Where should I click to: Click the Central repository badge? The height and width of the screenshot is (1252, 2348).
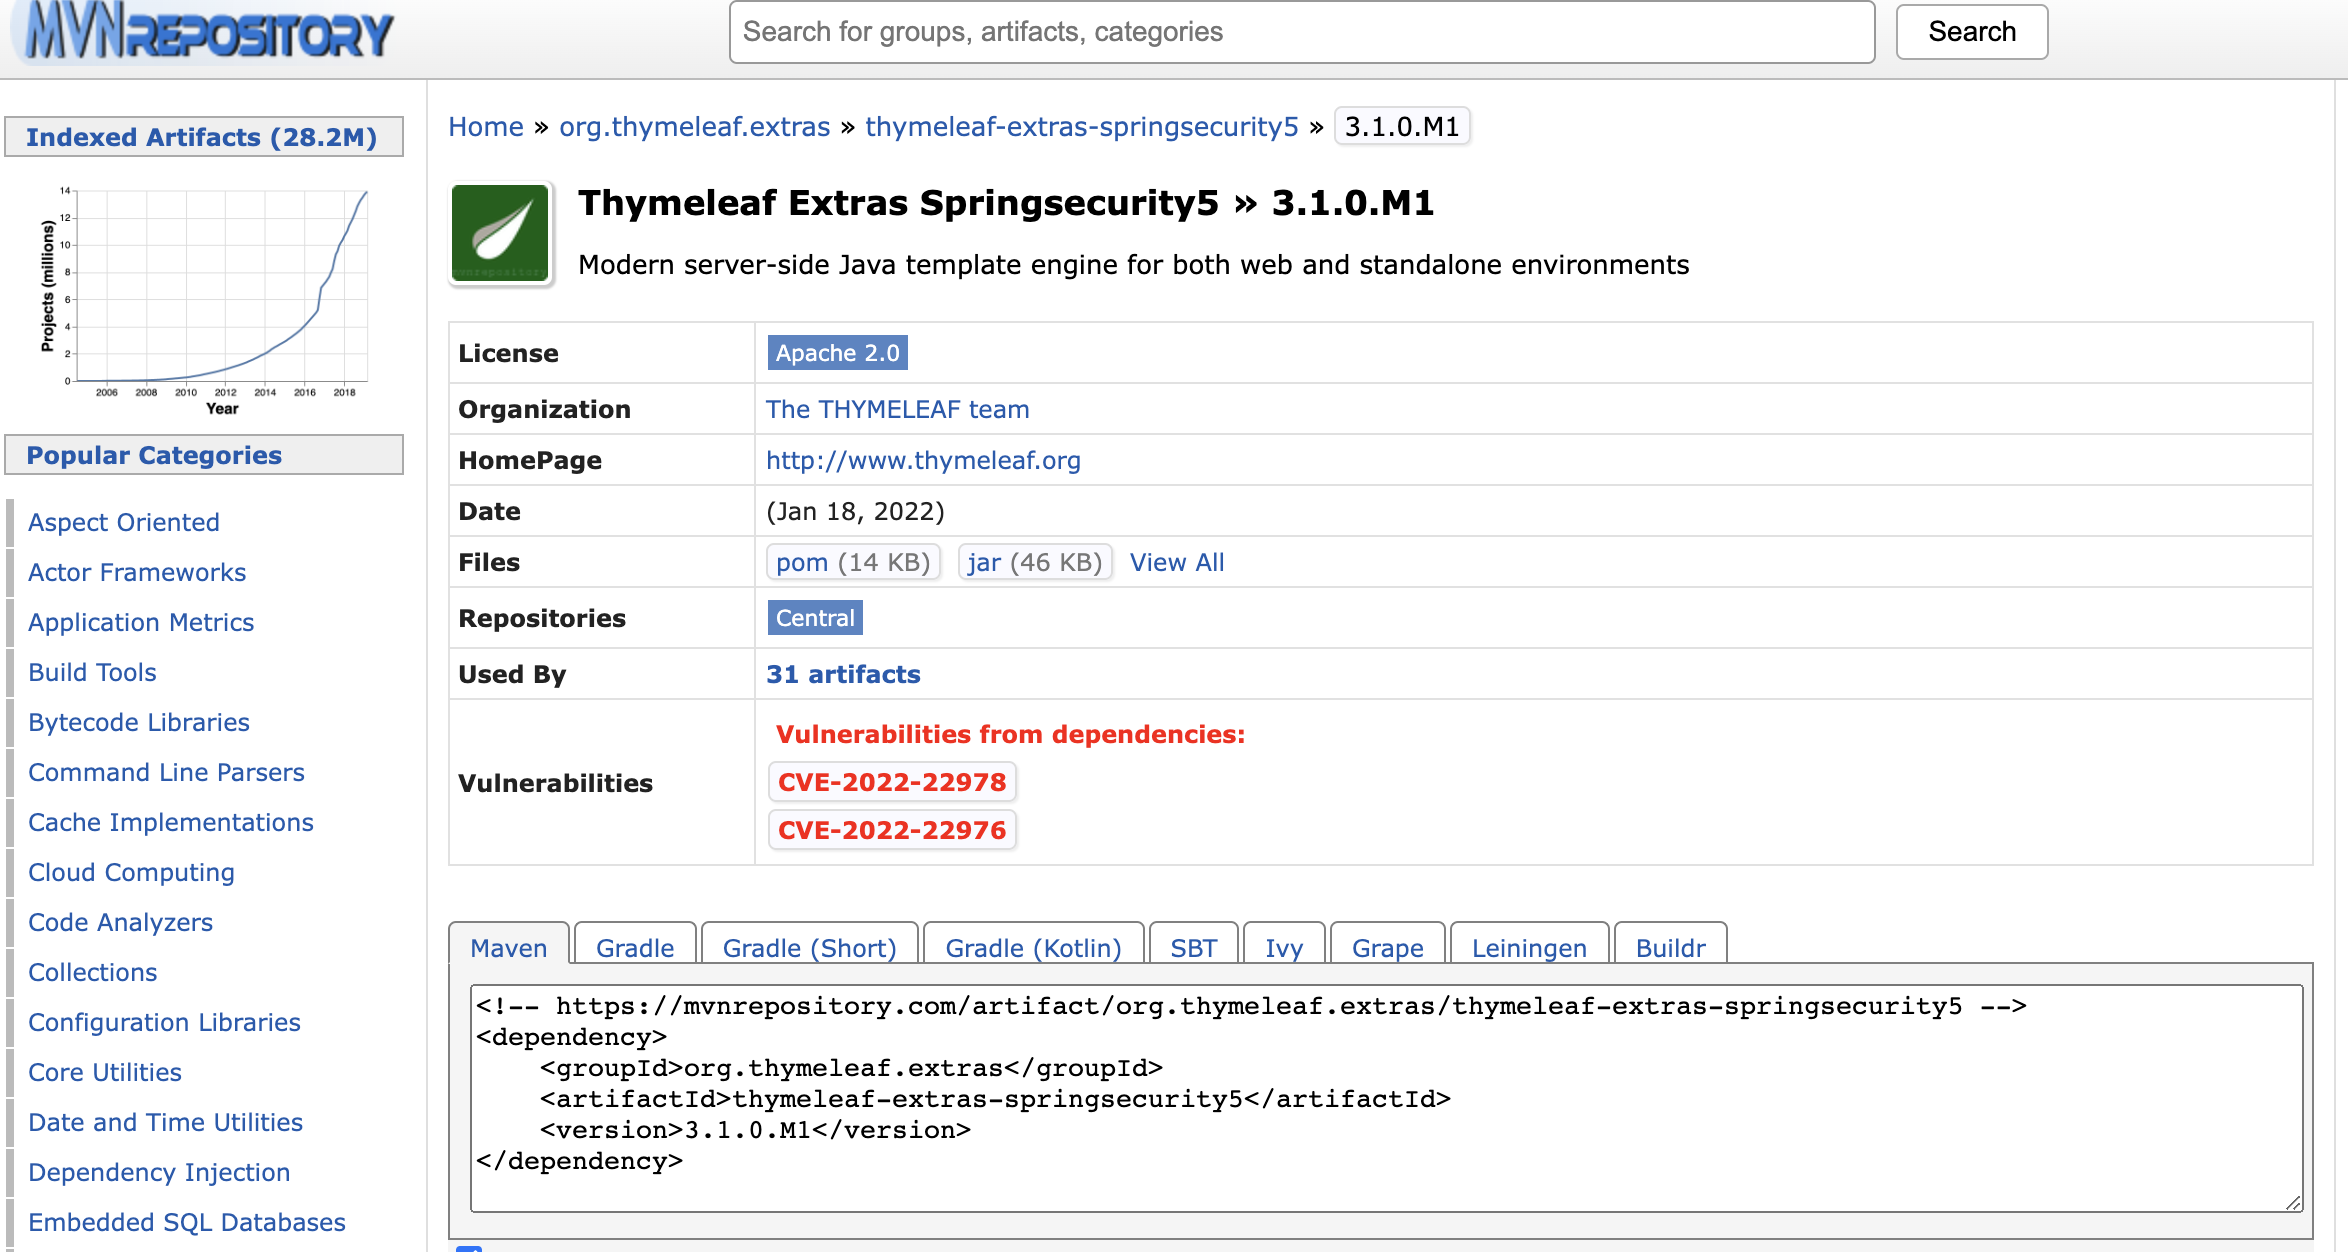(815, 618)
